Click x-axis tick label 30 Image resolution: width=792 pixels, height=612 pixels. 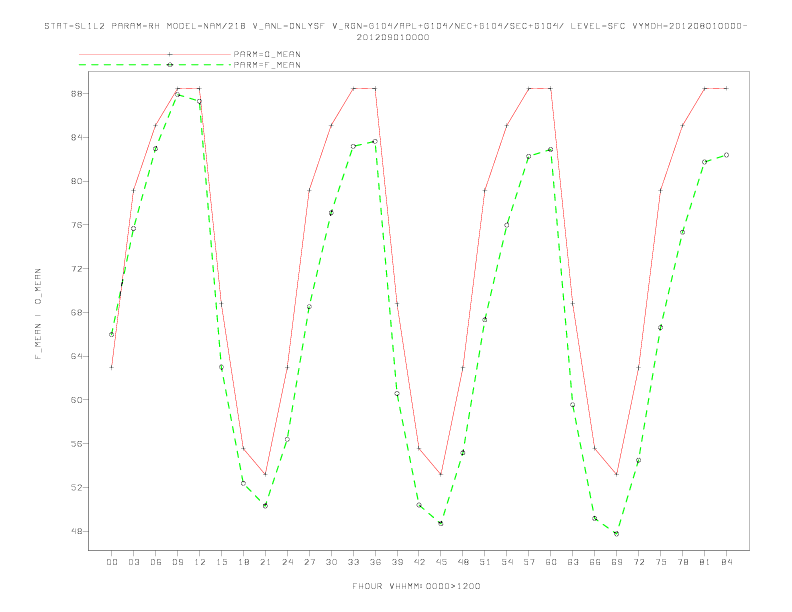(x=331, y=562)
